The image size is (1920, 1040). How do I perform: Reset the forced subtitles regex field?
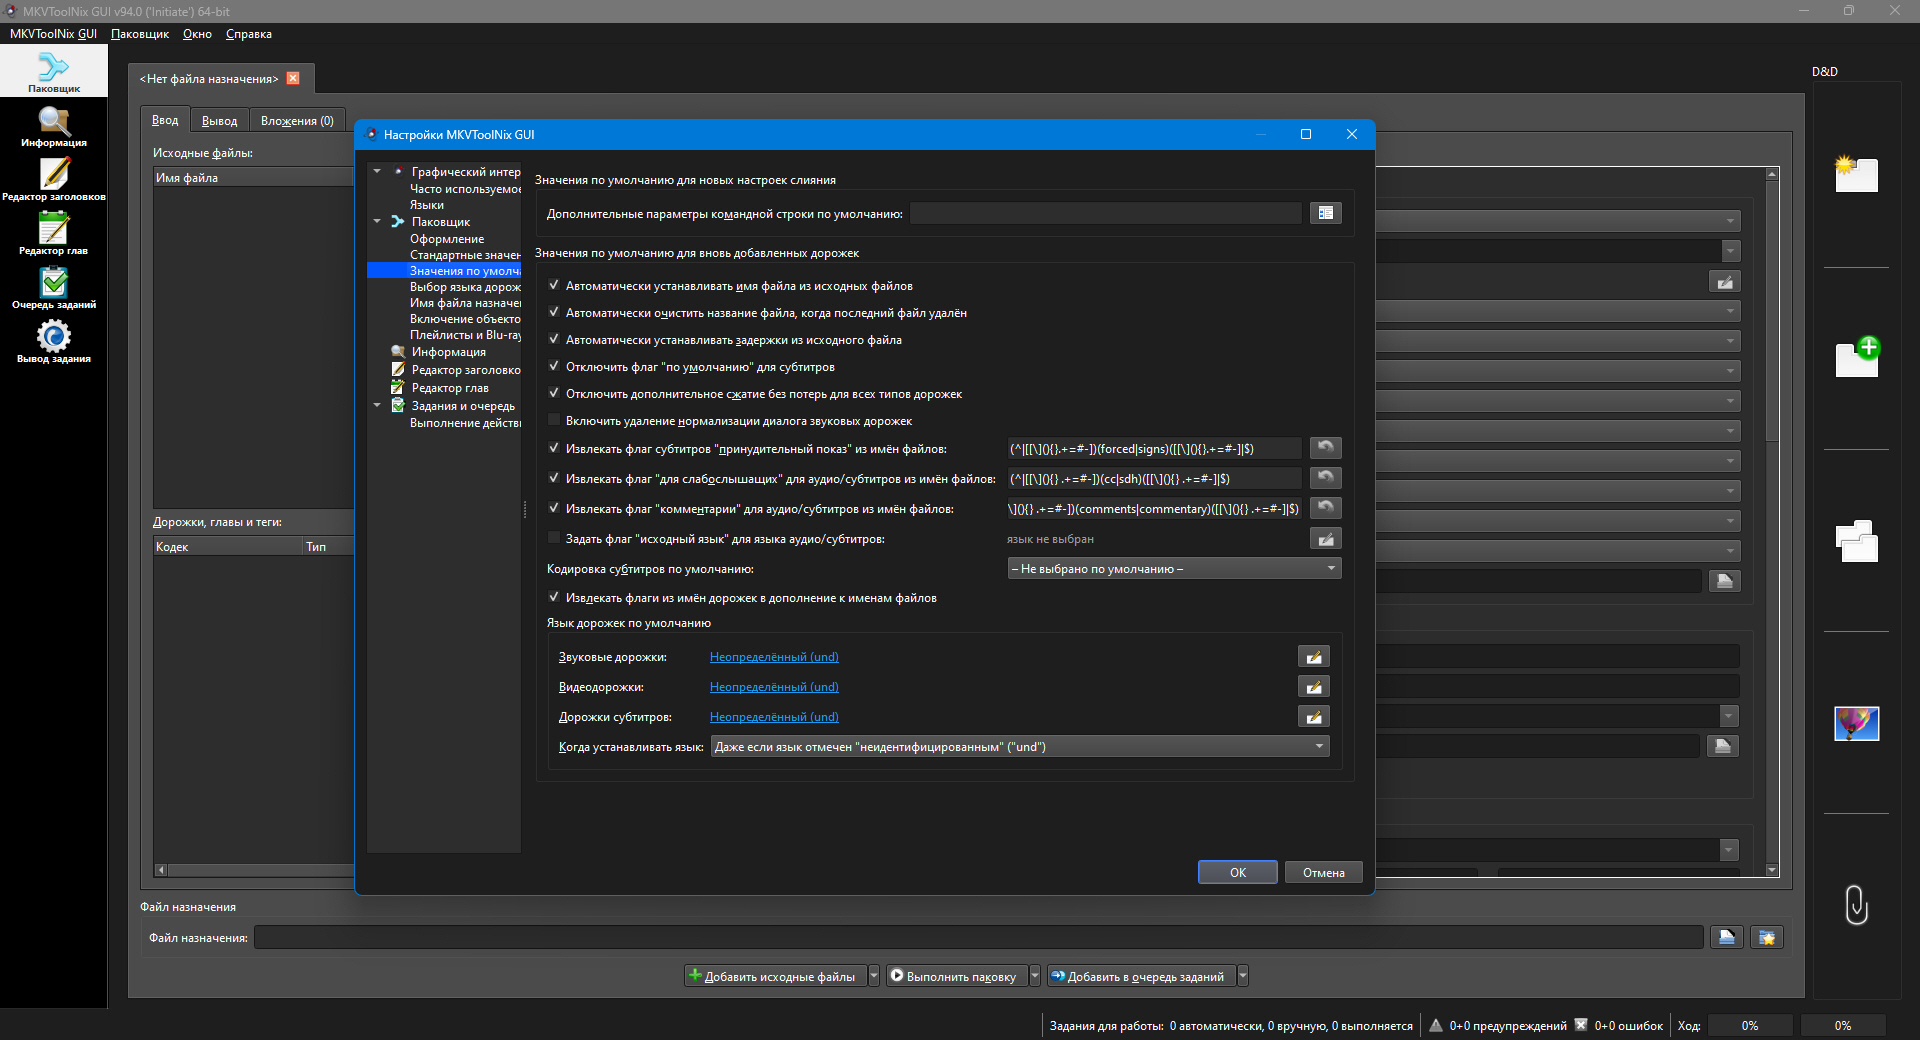(x=1326, y=448)
